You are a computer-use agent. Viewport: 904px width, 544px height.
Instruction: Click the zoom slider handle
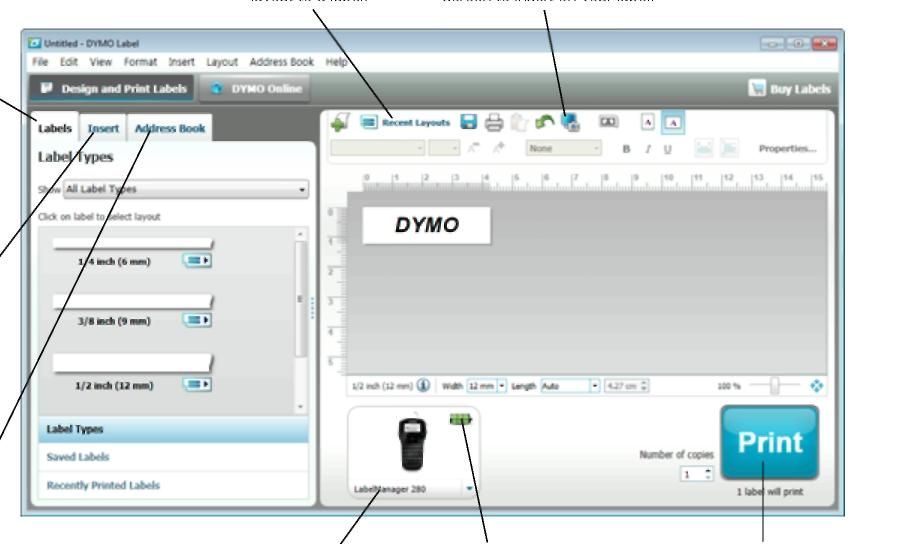(775, 386)
